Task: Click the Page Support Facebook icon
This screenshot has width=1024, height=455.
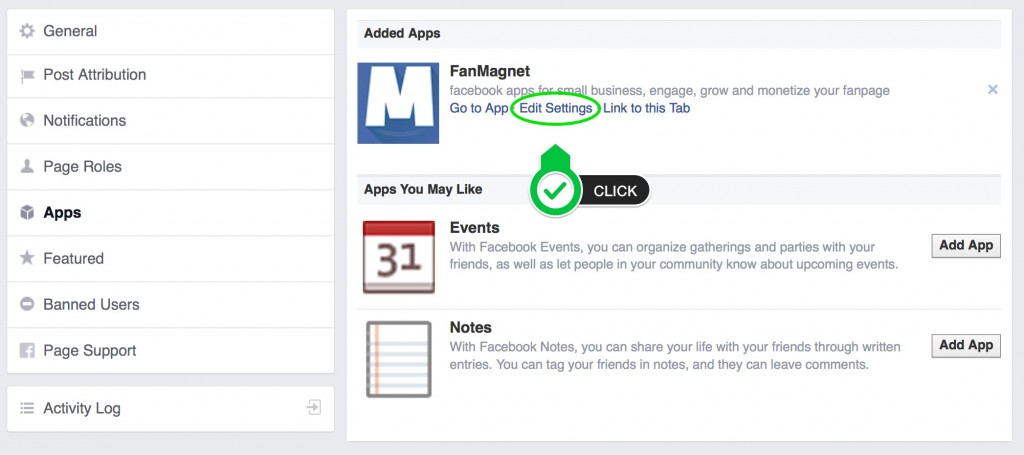Action: point(27,351)
